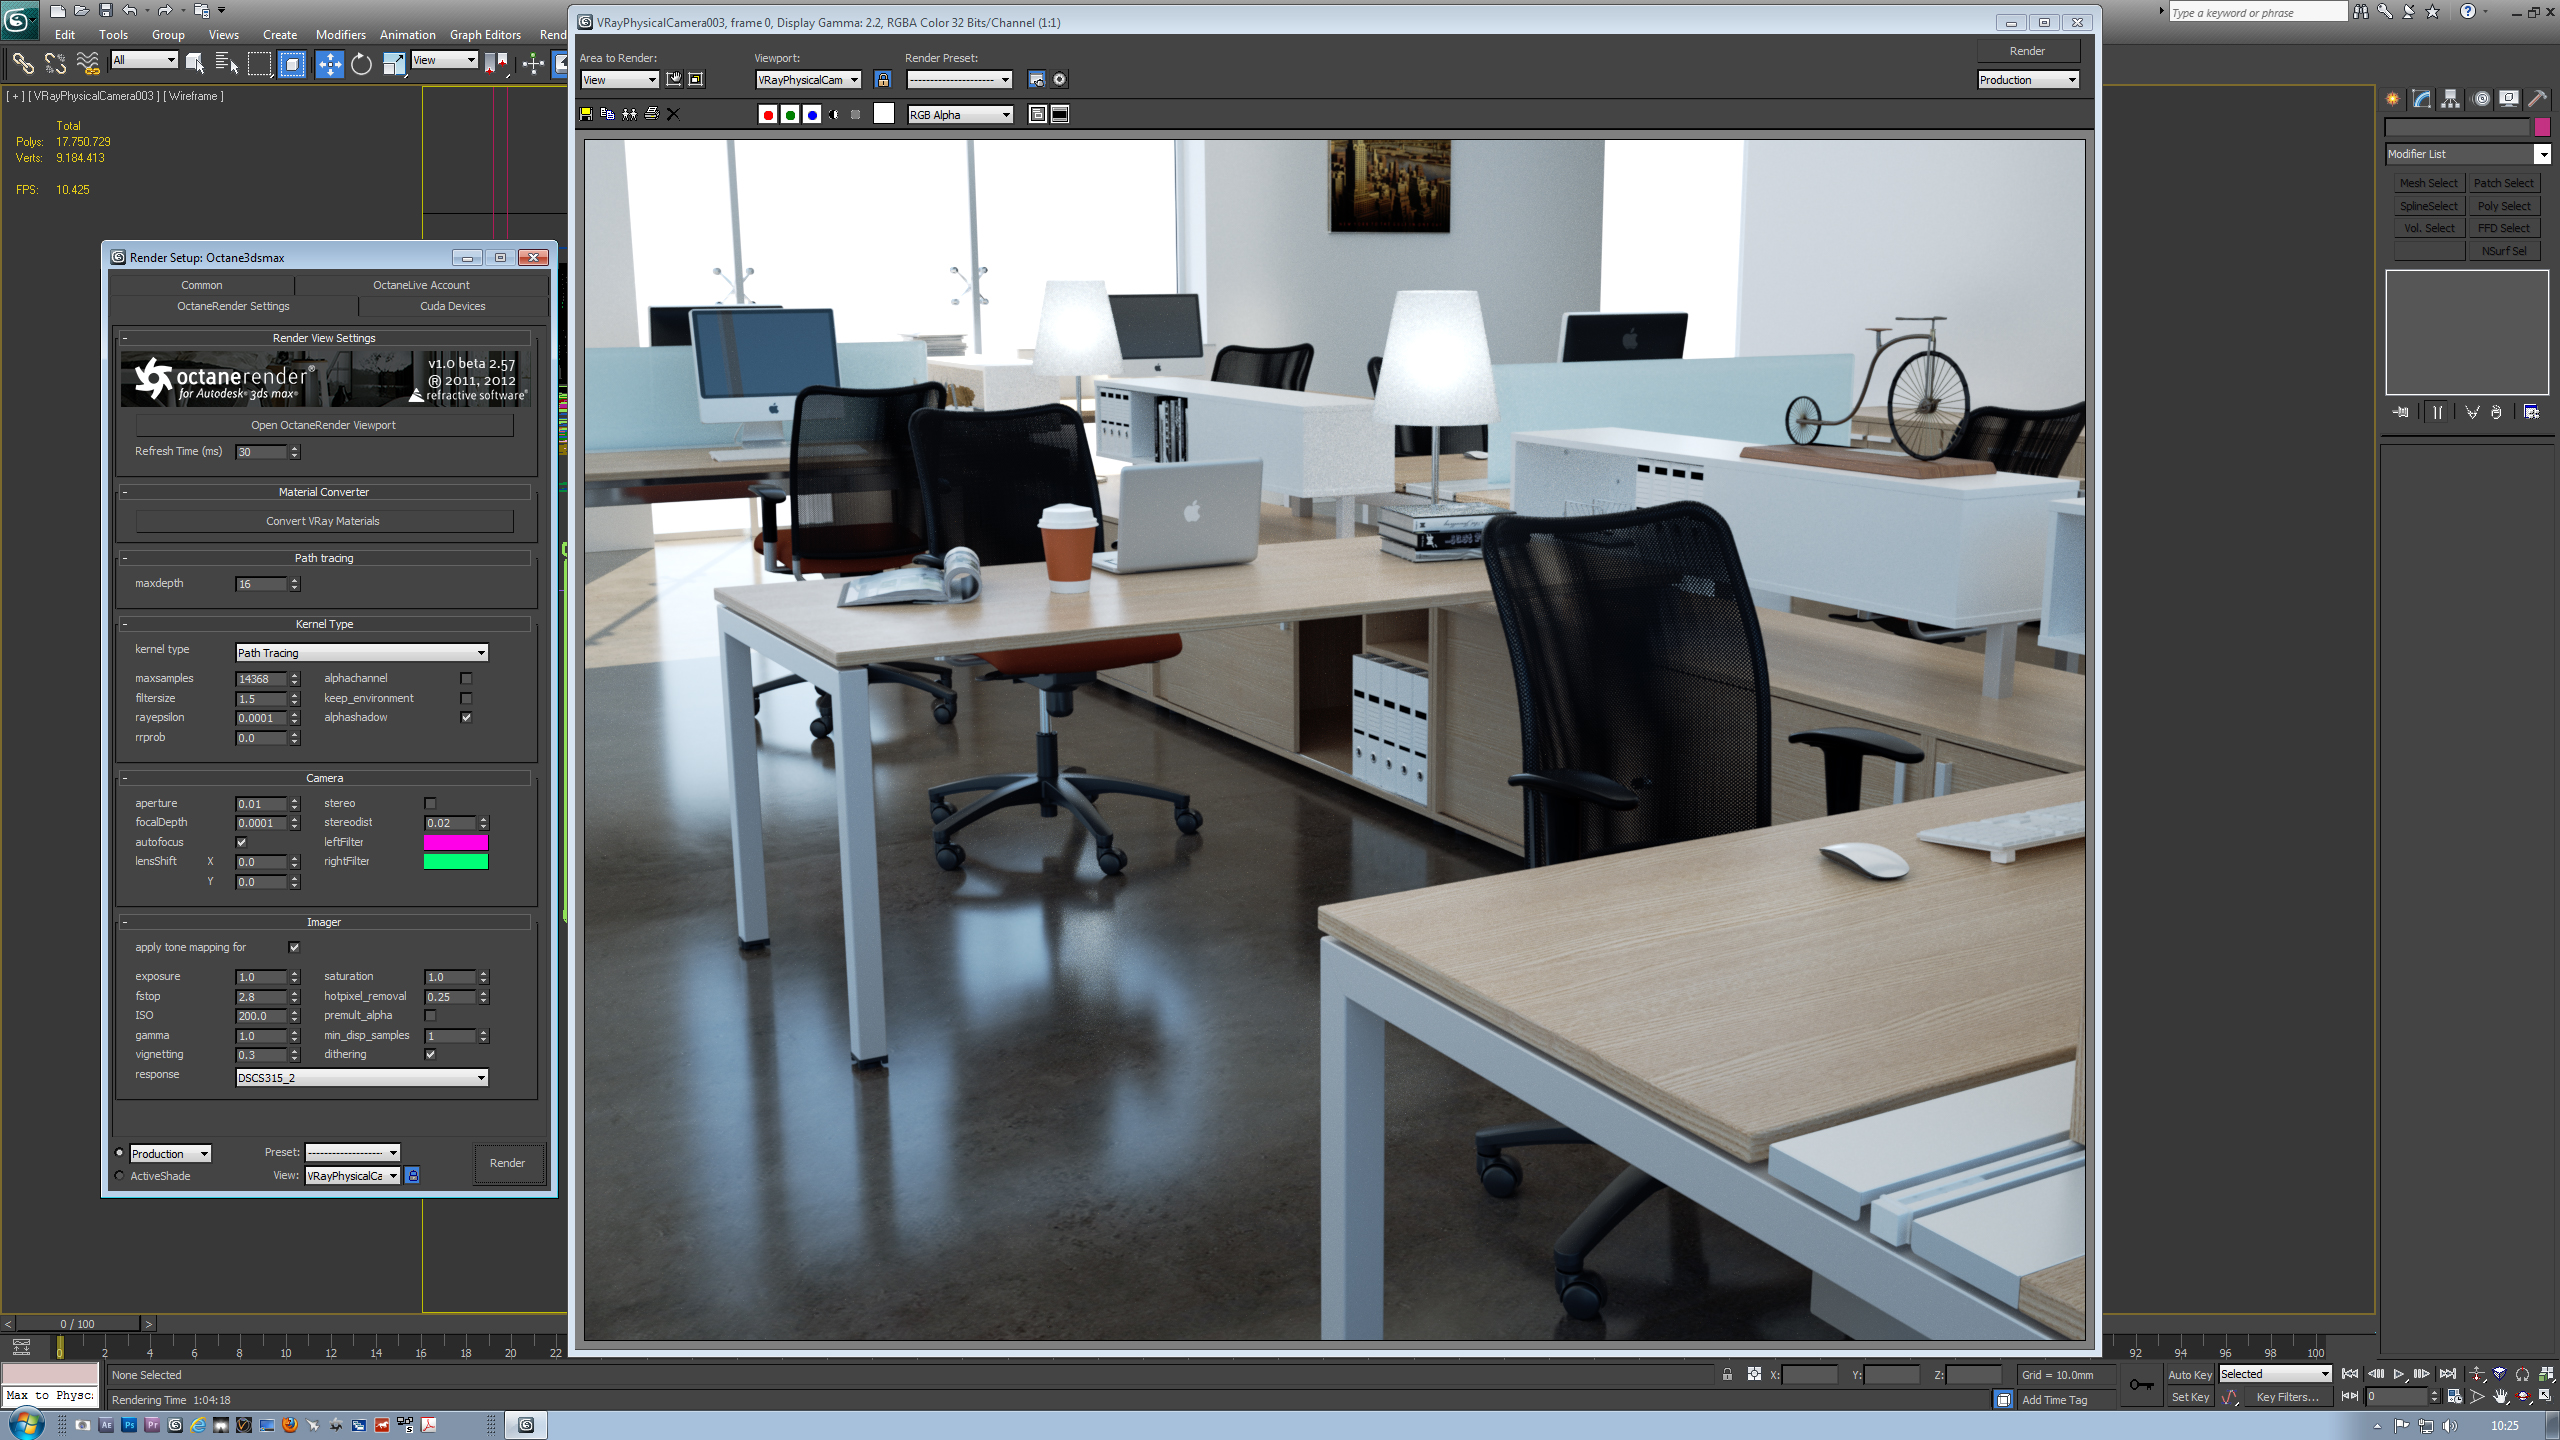Toggle the alphachannel checkbox

pos(466,679)
